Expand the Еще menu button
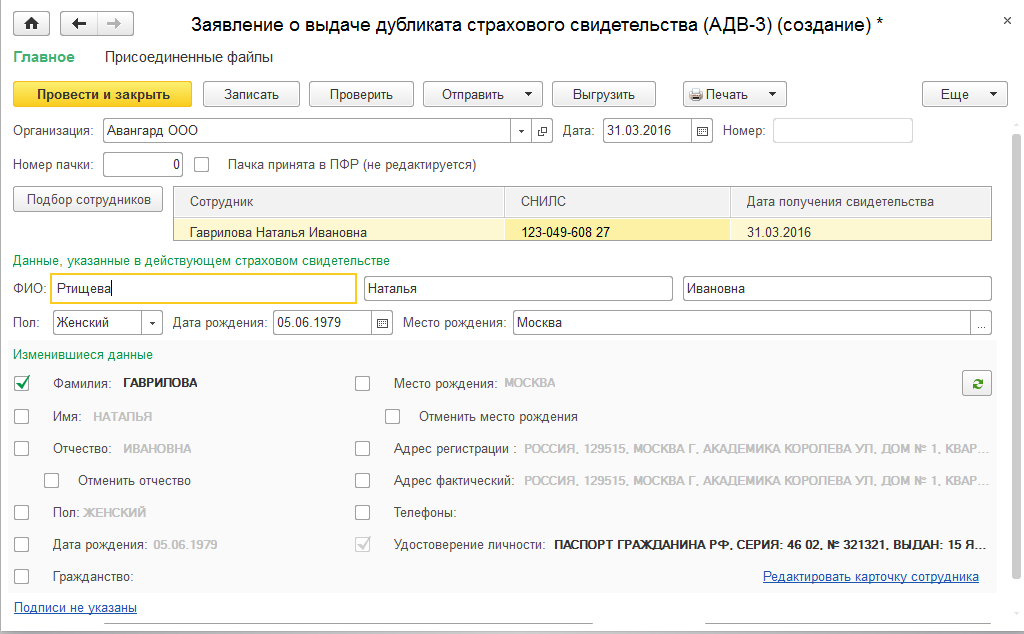The width and height of the screenshot is (1024, 634). 964,94
